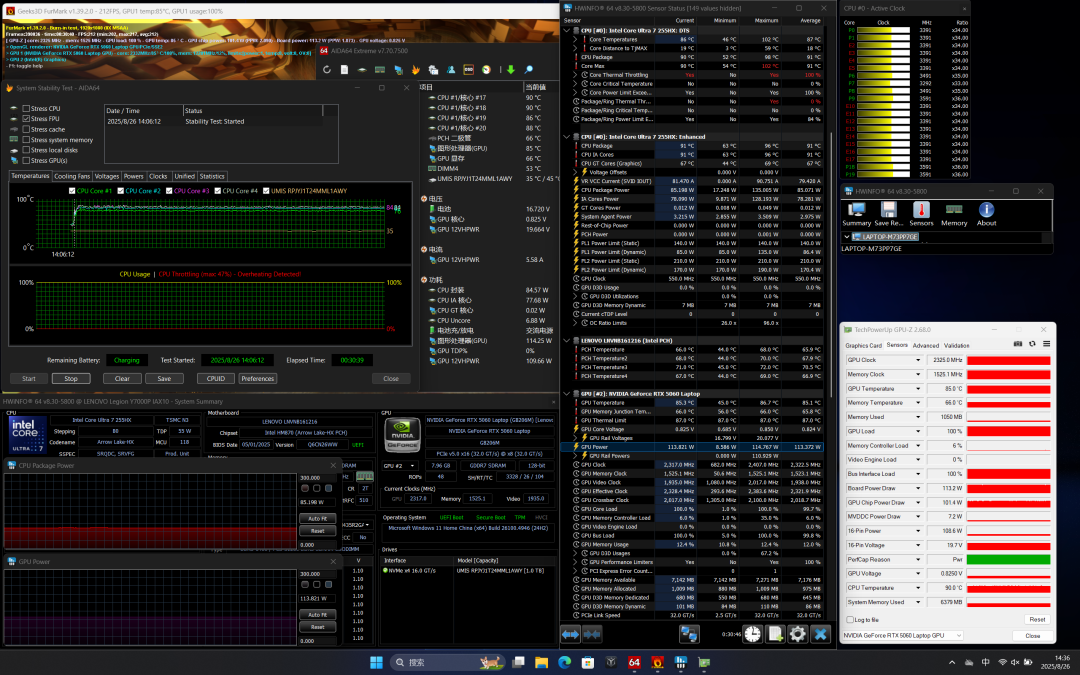The height and width of the screenshot is (675, 1080).
Task: Click the Clear button in stability test
Action: (122, 378)
